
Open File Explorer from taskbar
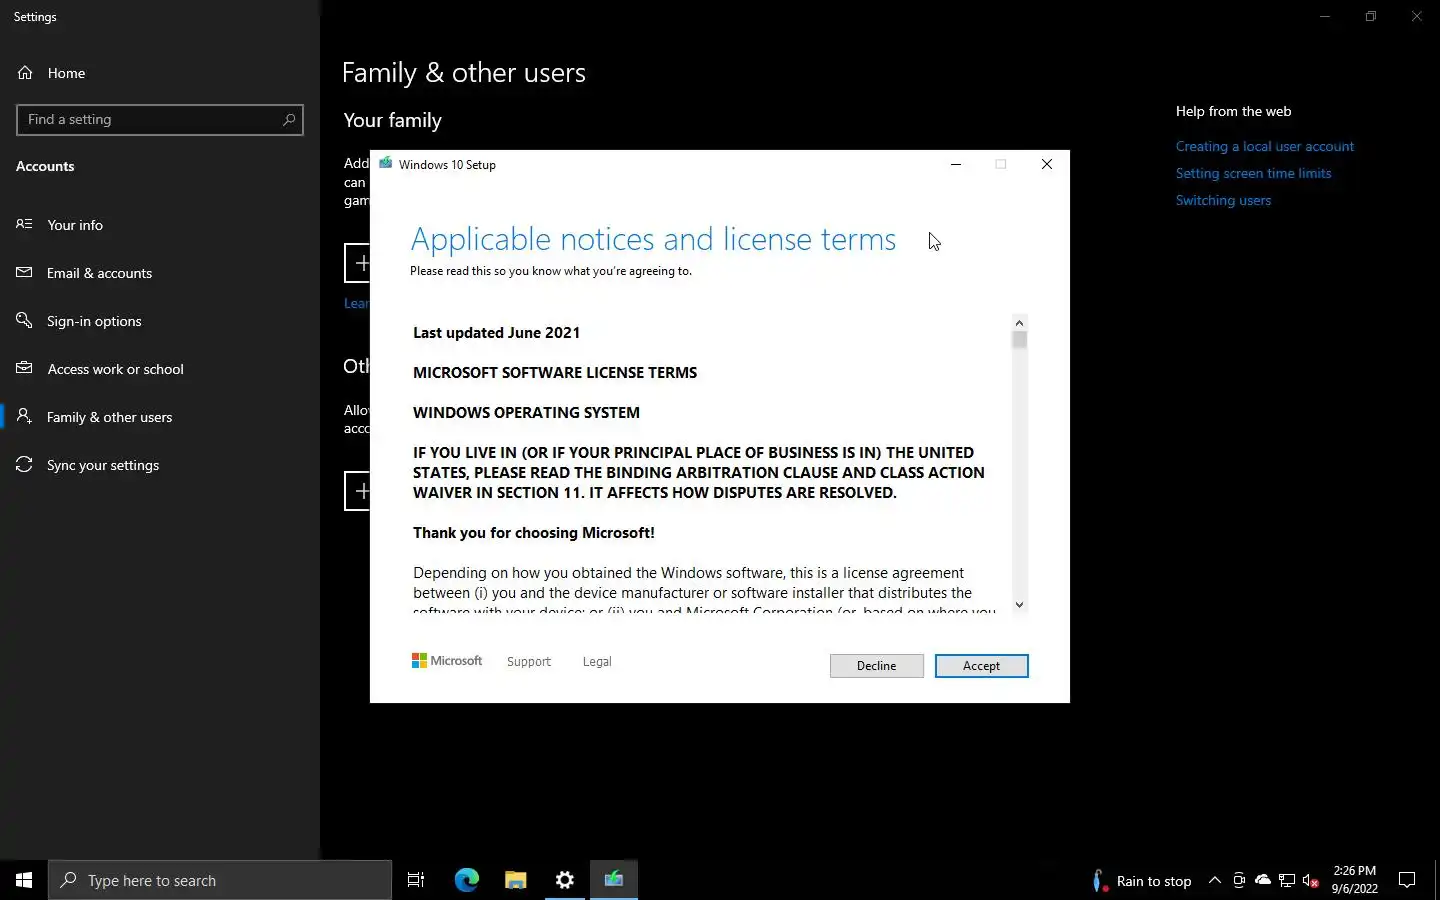pos(516,880)
